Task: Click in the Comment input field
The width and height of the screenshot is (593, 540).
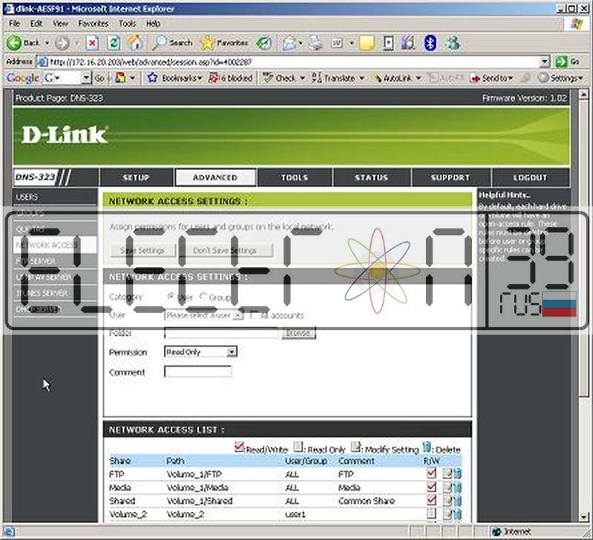Action: point(198,372)
